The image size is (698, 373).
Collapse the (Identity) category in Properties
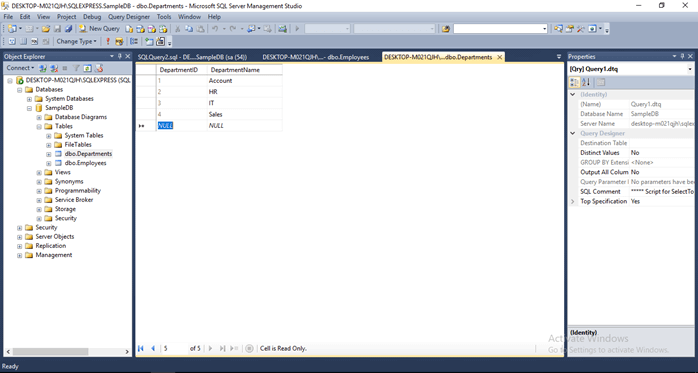(x=573, y=94)
